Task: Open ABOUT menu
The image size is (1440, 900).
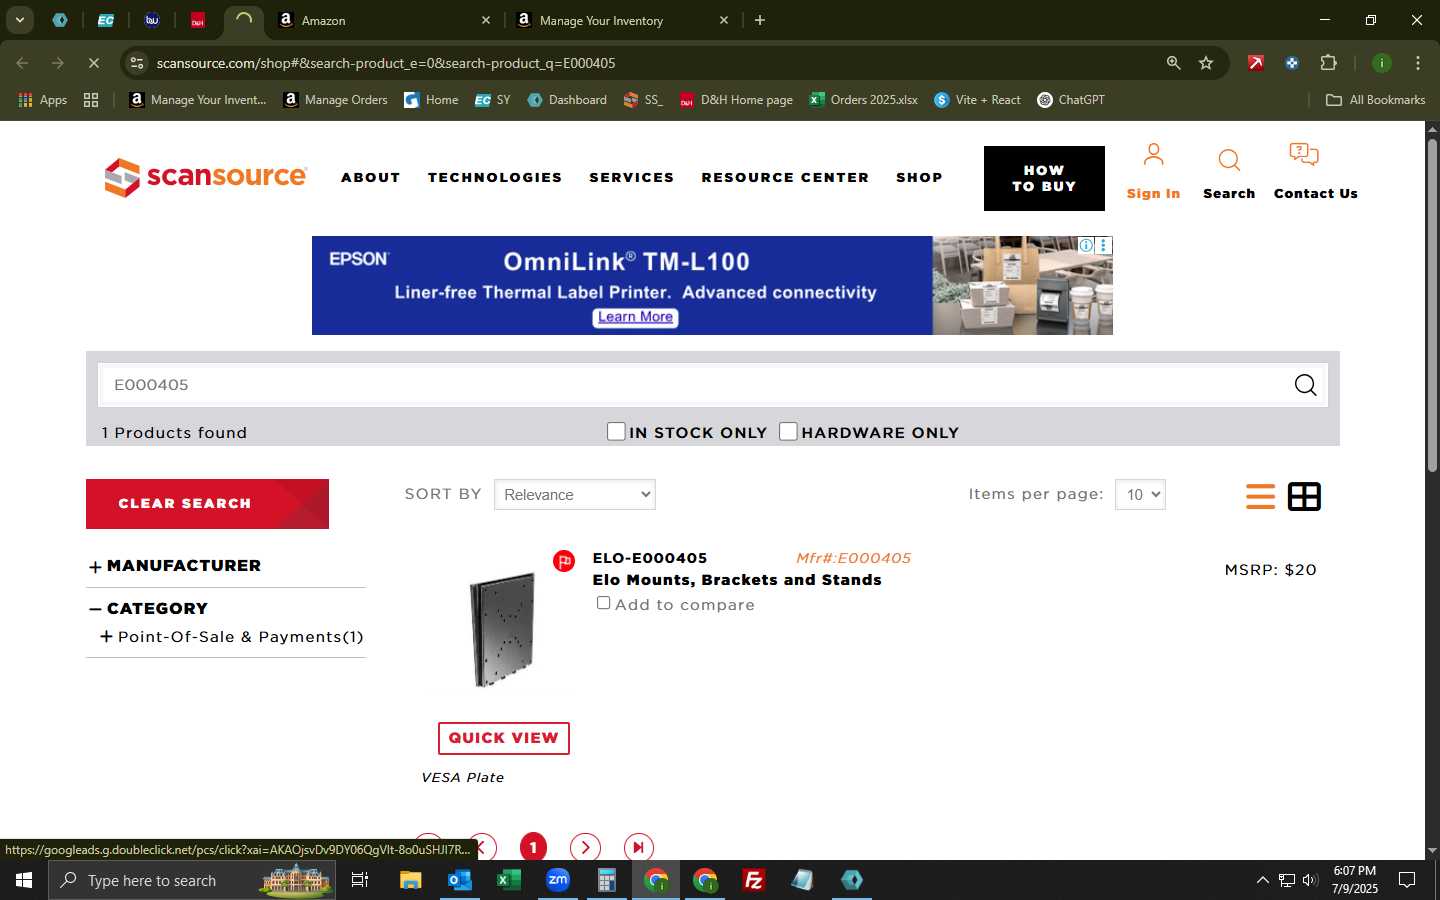Action: [x=371, y=178]
